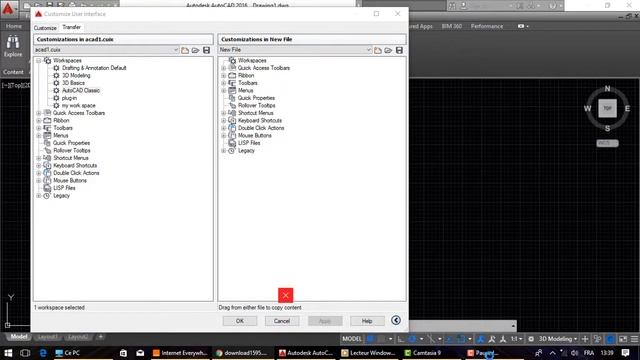Click the volume icon in system tray
Screen dimensions: 640x360
575,353
